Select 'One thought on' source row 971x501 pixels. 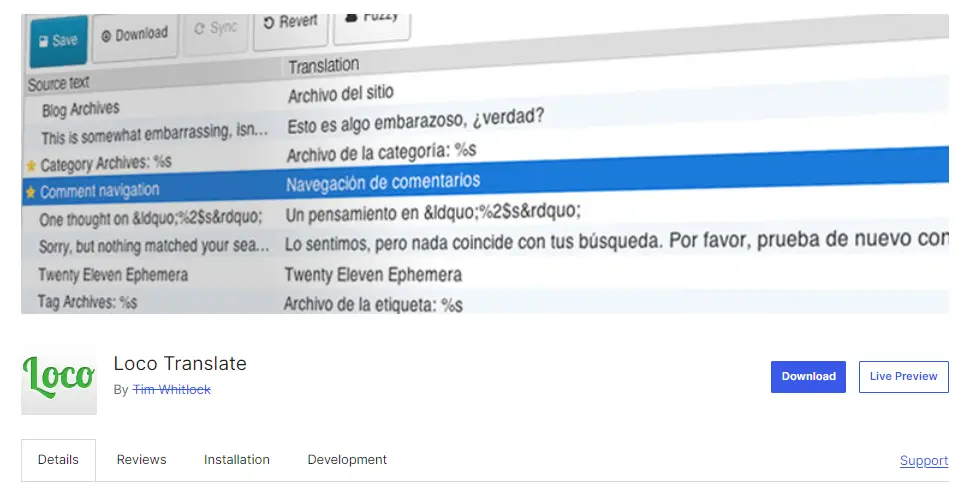tap(150, 219)
